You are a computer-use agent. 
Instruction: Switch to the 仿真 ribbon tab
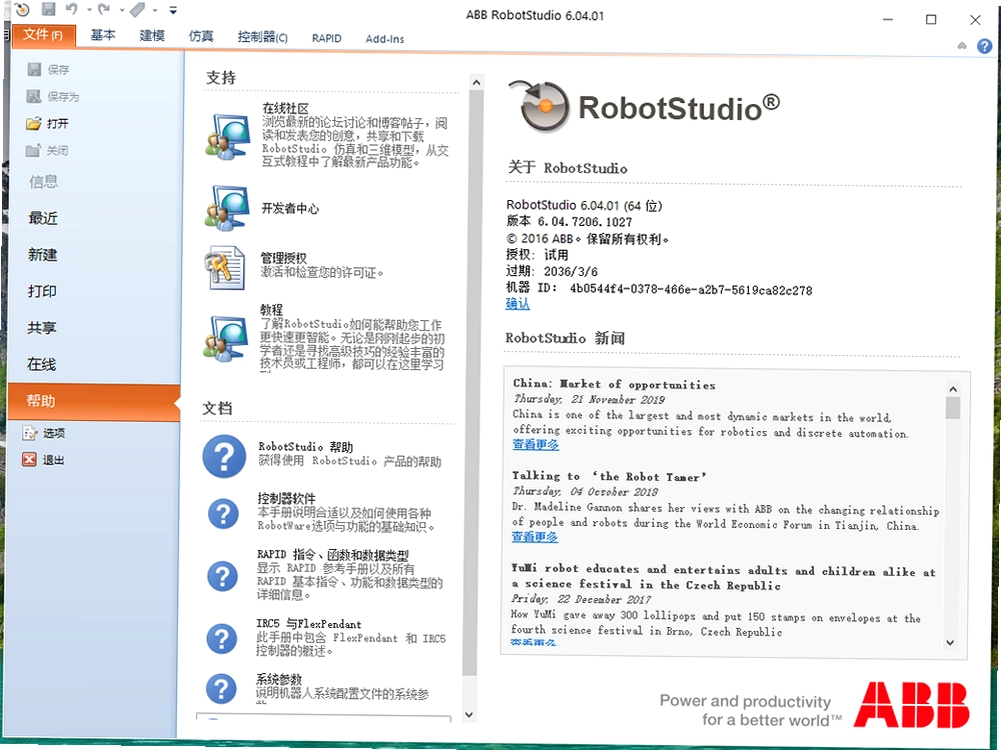tap(201, 36)
